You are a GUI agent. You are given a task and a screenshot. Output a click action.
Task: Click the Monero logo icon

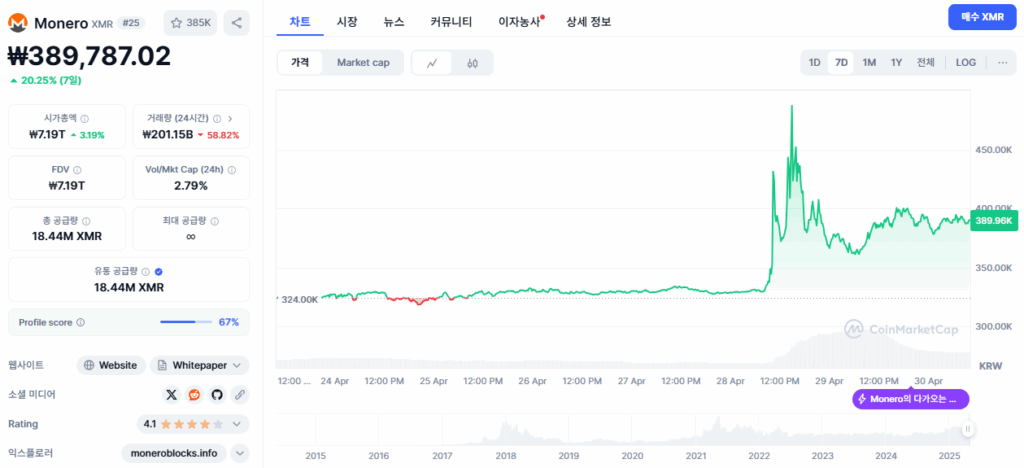pos(17,23)
